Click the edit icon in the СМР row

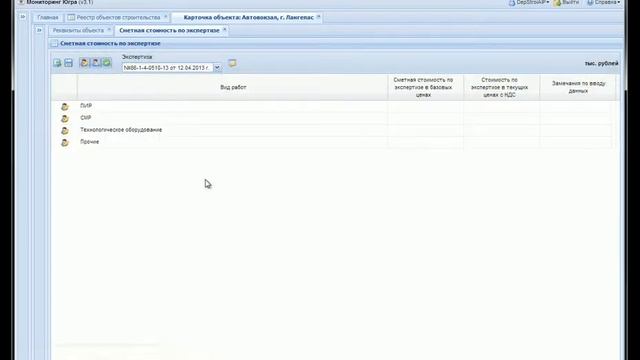click(64, 119)
